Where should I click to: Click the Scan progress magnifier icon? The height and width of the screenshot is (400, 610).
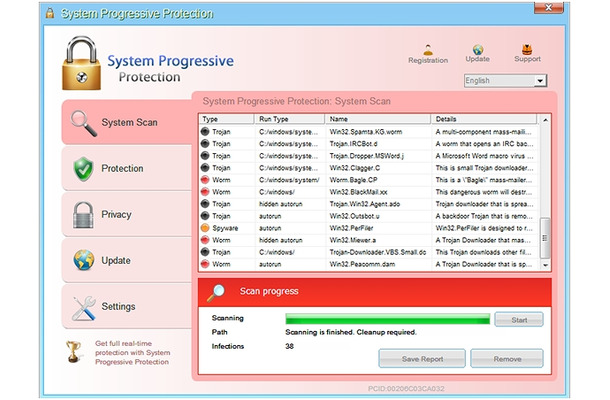tap(216, 293)
